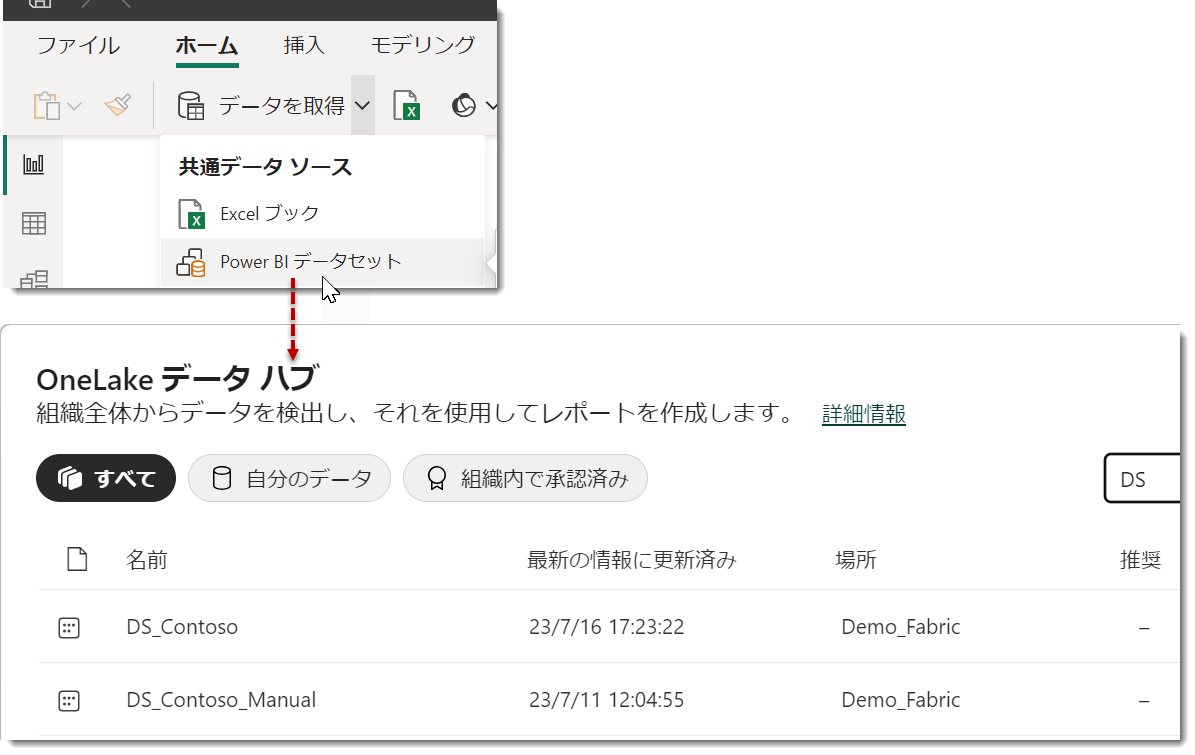Image resolution: width=1195 pixels, height=755 pixels.
Task: Sort by 最新の情報に更新済み column header
Action: coord(632,560)
